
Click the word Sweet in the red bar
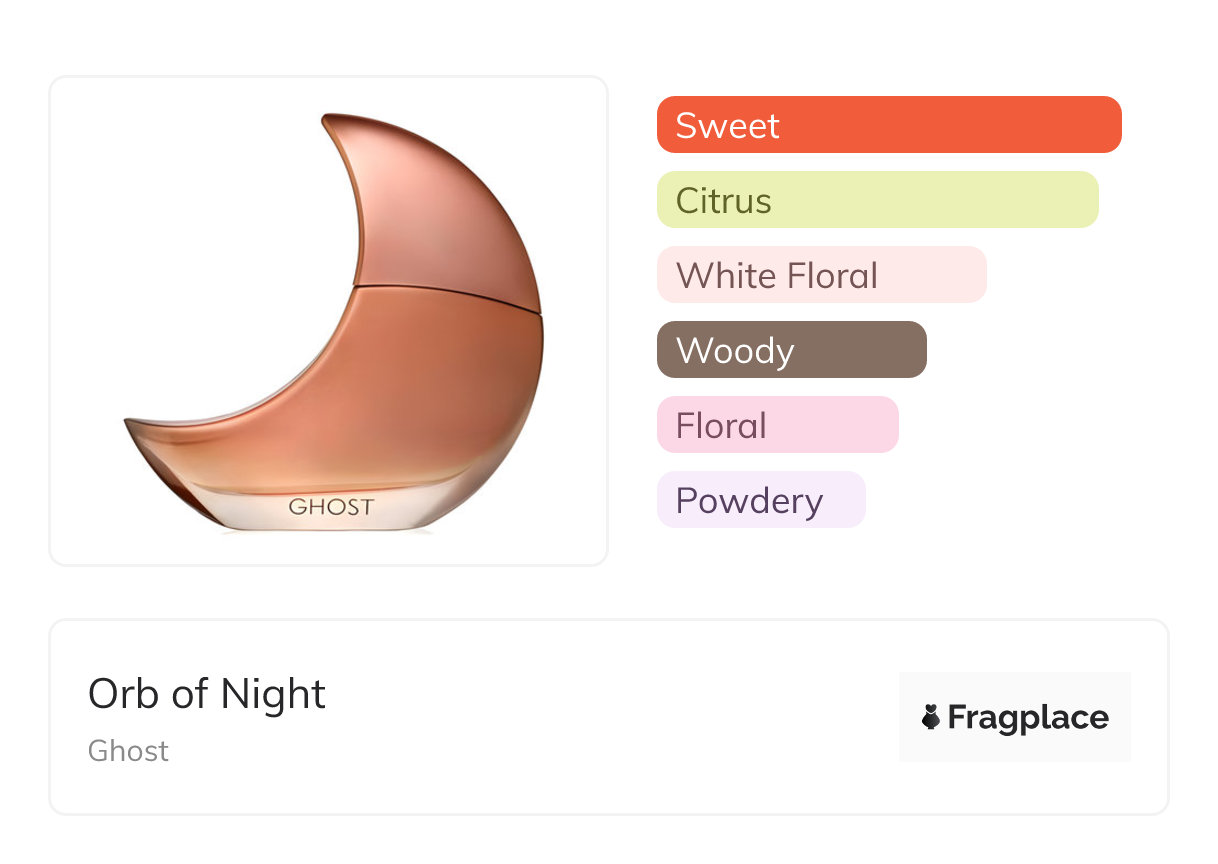[x=727, y=126]
